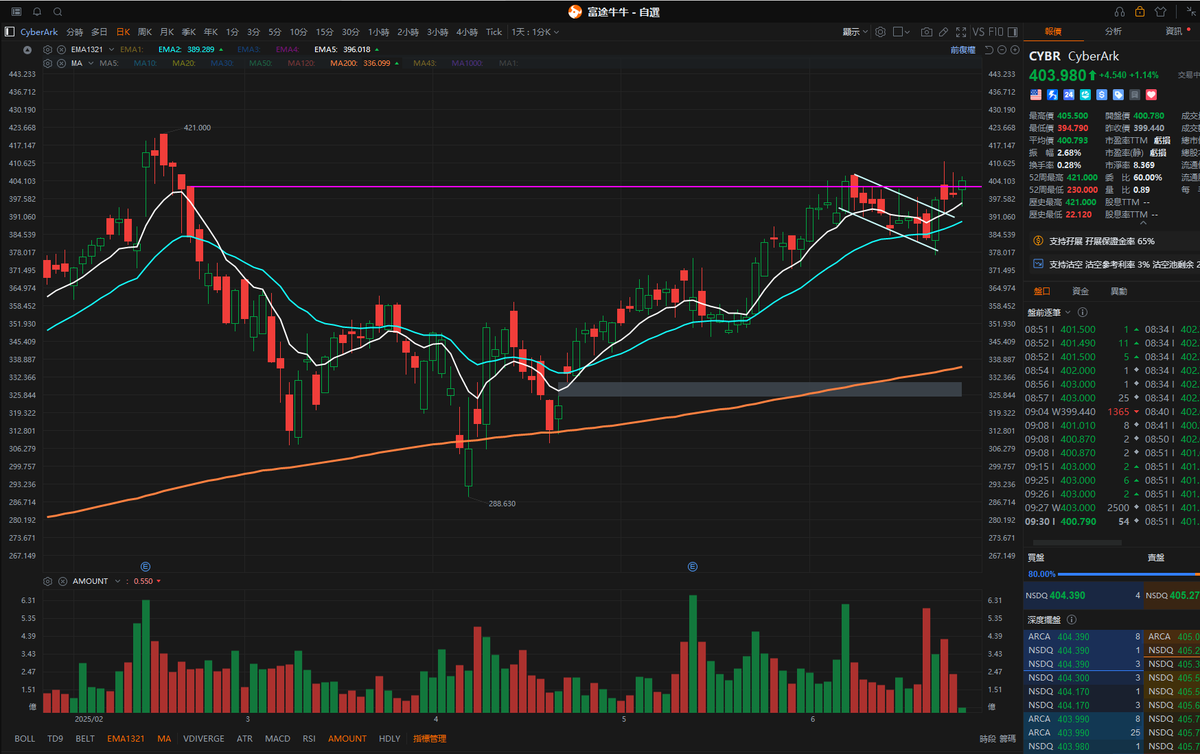Image resolution: width=1200 pixels, height=754 pixels.
Task: Toggle BOLL indicator
Action: click(25, 738)
